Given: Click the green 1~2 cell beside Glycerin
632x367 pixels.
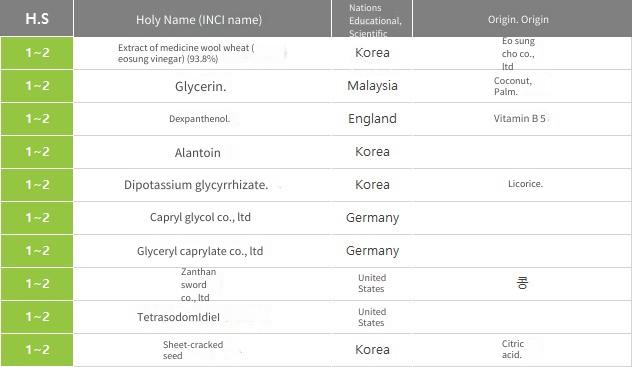Looking at the screenshot, I should [x=37, y=86].
